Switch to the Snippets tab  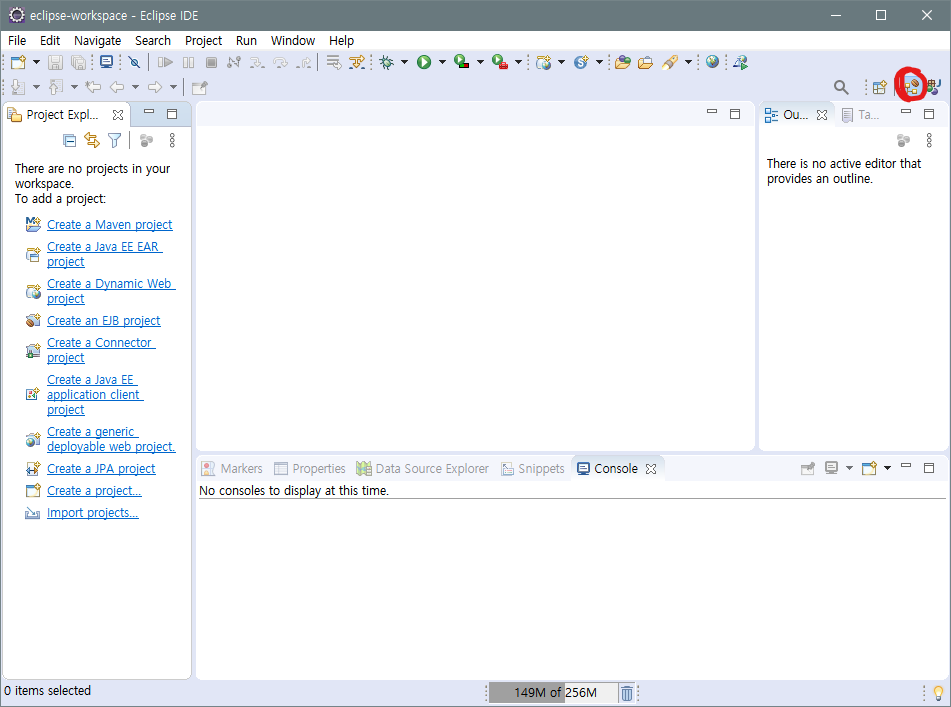click(x=533, y=469)
